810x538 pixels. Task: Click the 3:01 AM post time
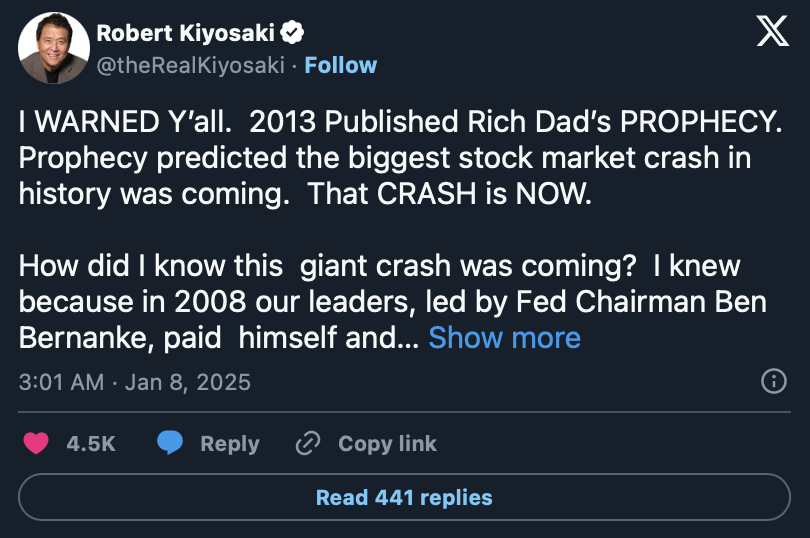point(61,382)
